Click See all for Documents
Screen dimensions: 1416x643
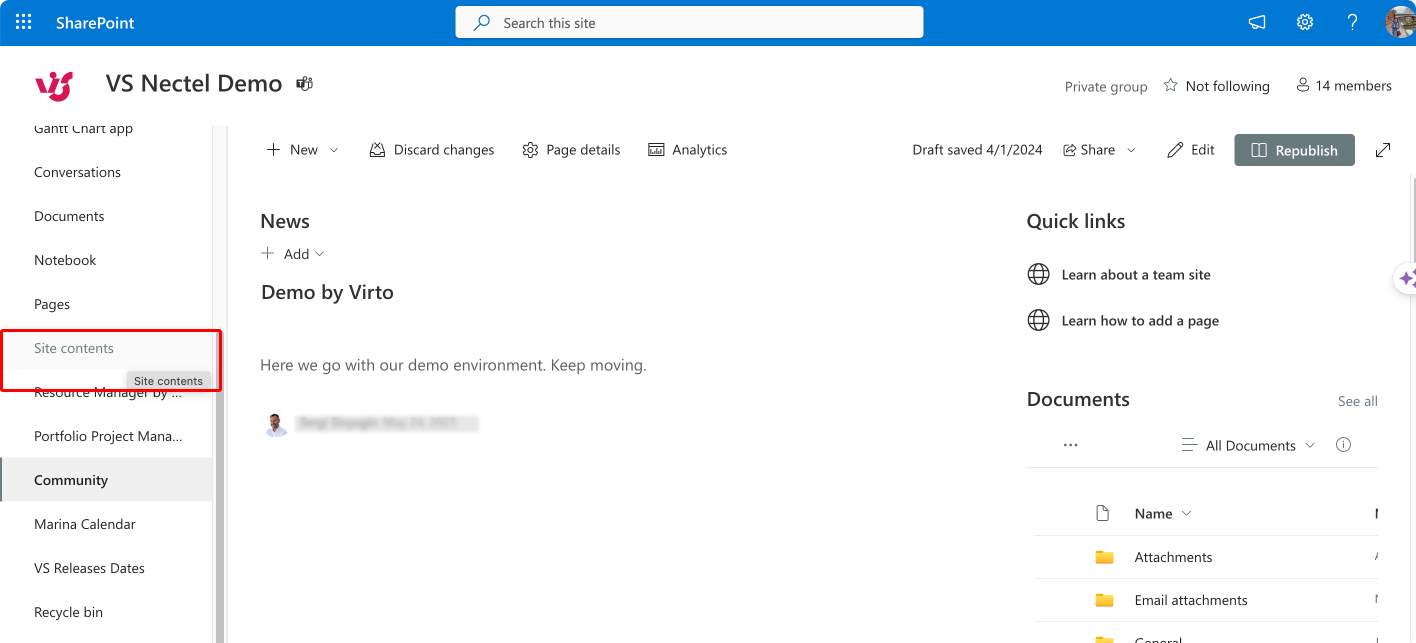[x=1358, y=401]
